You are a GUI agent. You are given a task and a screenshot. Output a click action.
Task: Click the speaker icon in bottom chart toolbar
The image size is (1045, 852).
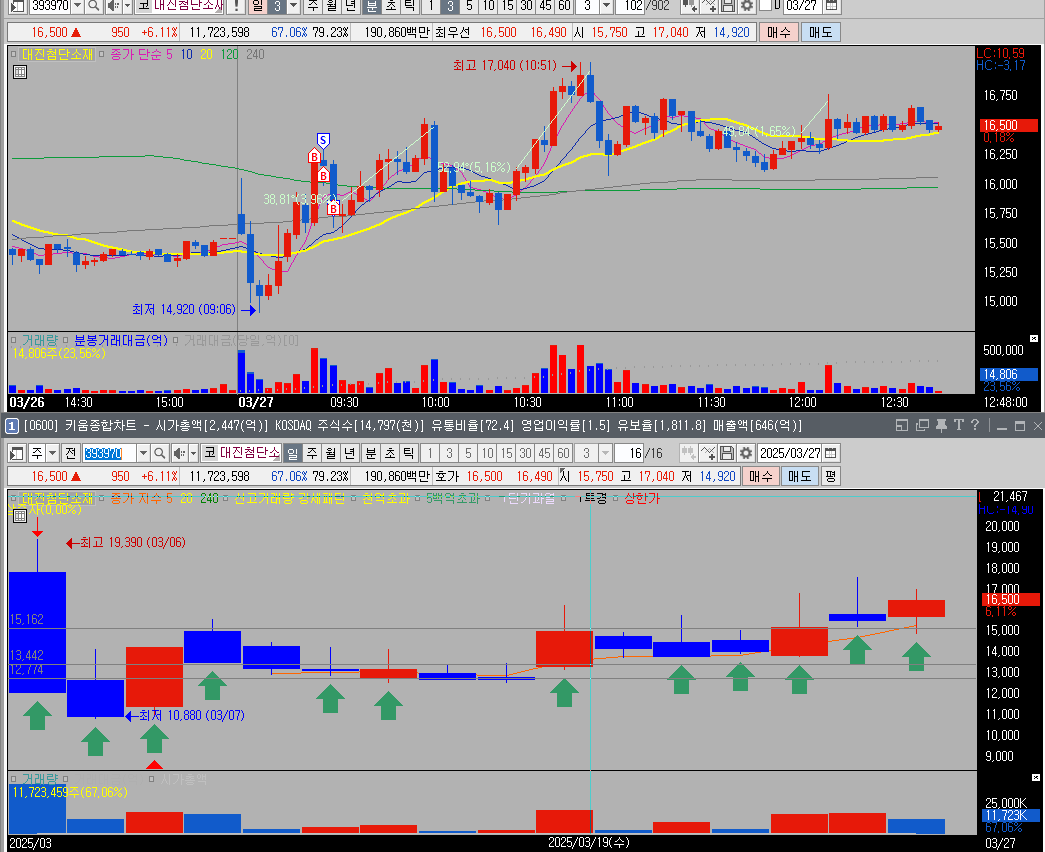(179, 453)
